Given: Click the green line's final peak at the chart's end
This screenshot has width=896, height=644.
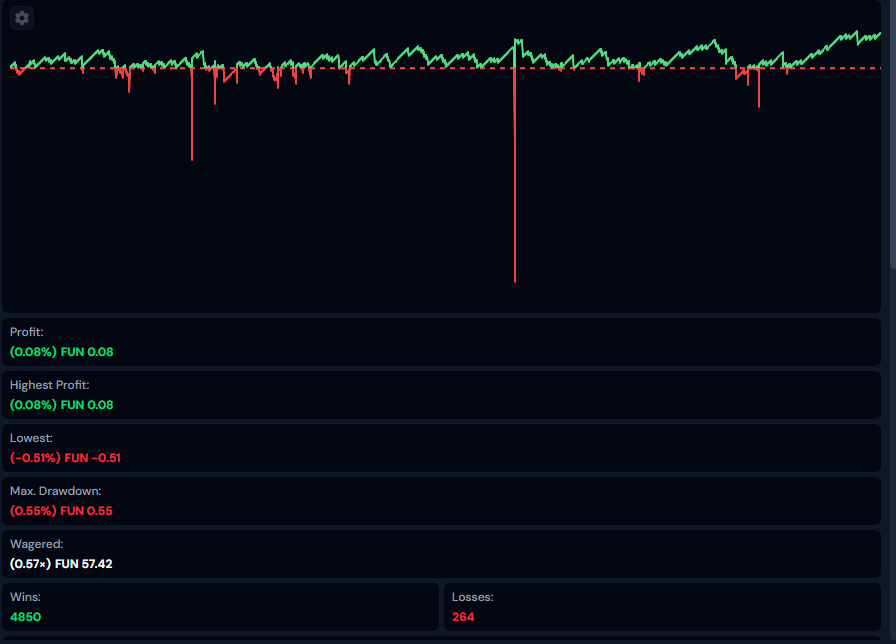Looking at the screenshot, I should [x=879, y=34].
